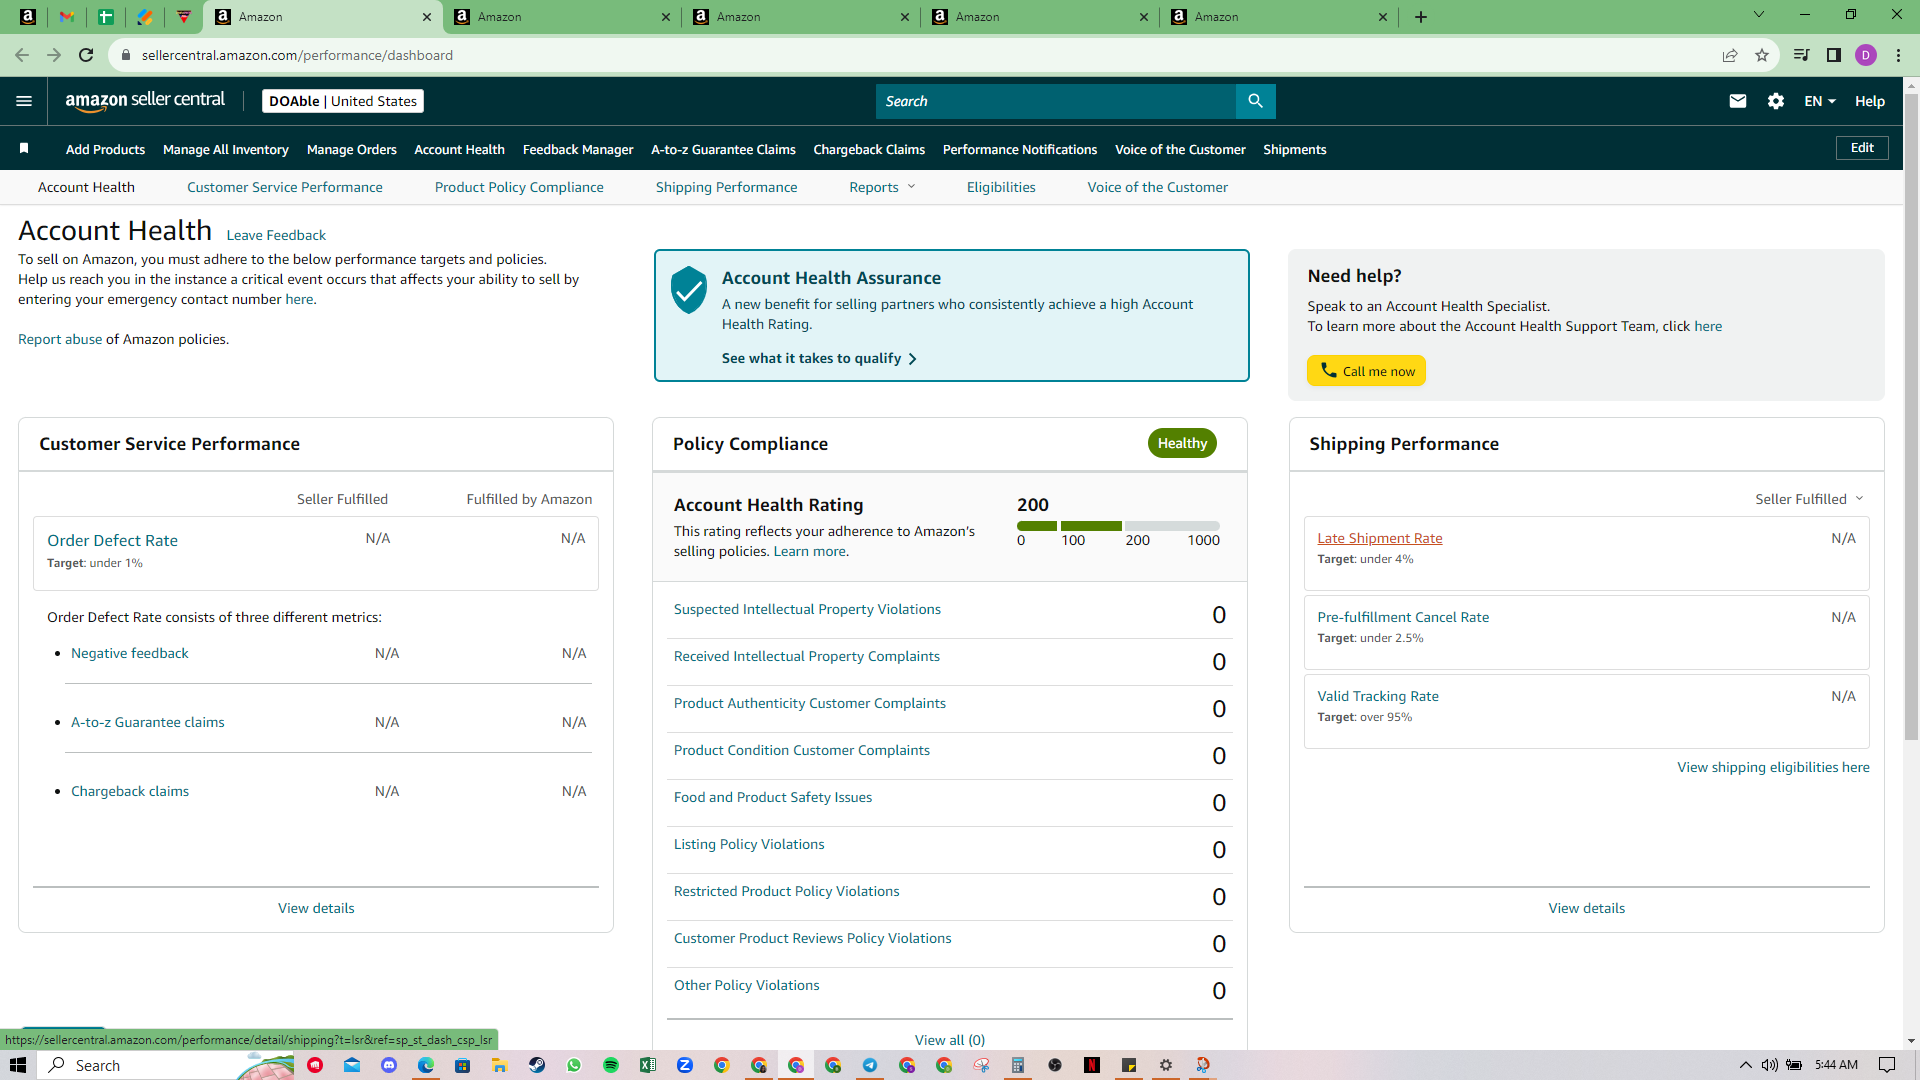Open Excel from the taskbar
This screenshot has width=1920, height=1080.
[648, 1065]
